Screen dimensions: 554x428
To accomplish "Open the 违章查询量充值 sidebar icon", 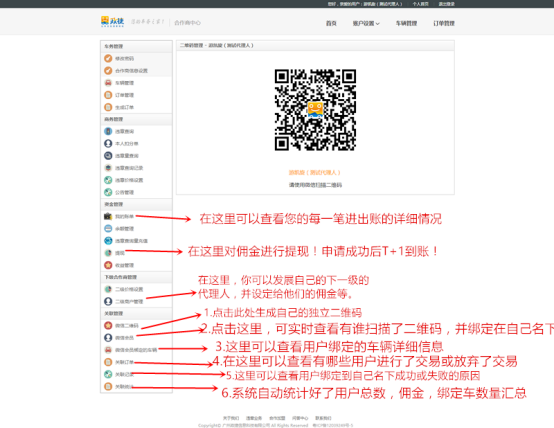I will 108,241.
